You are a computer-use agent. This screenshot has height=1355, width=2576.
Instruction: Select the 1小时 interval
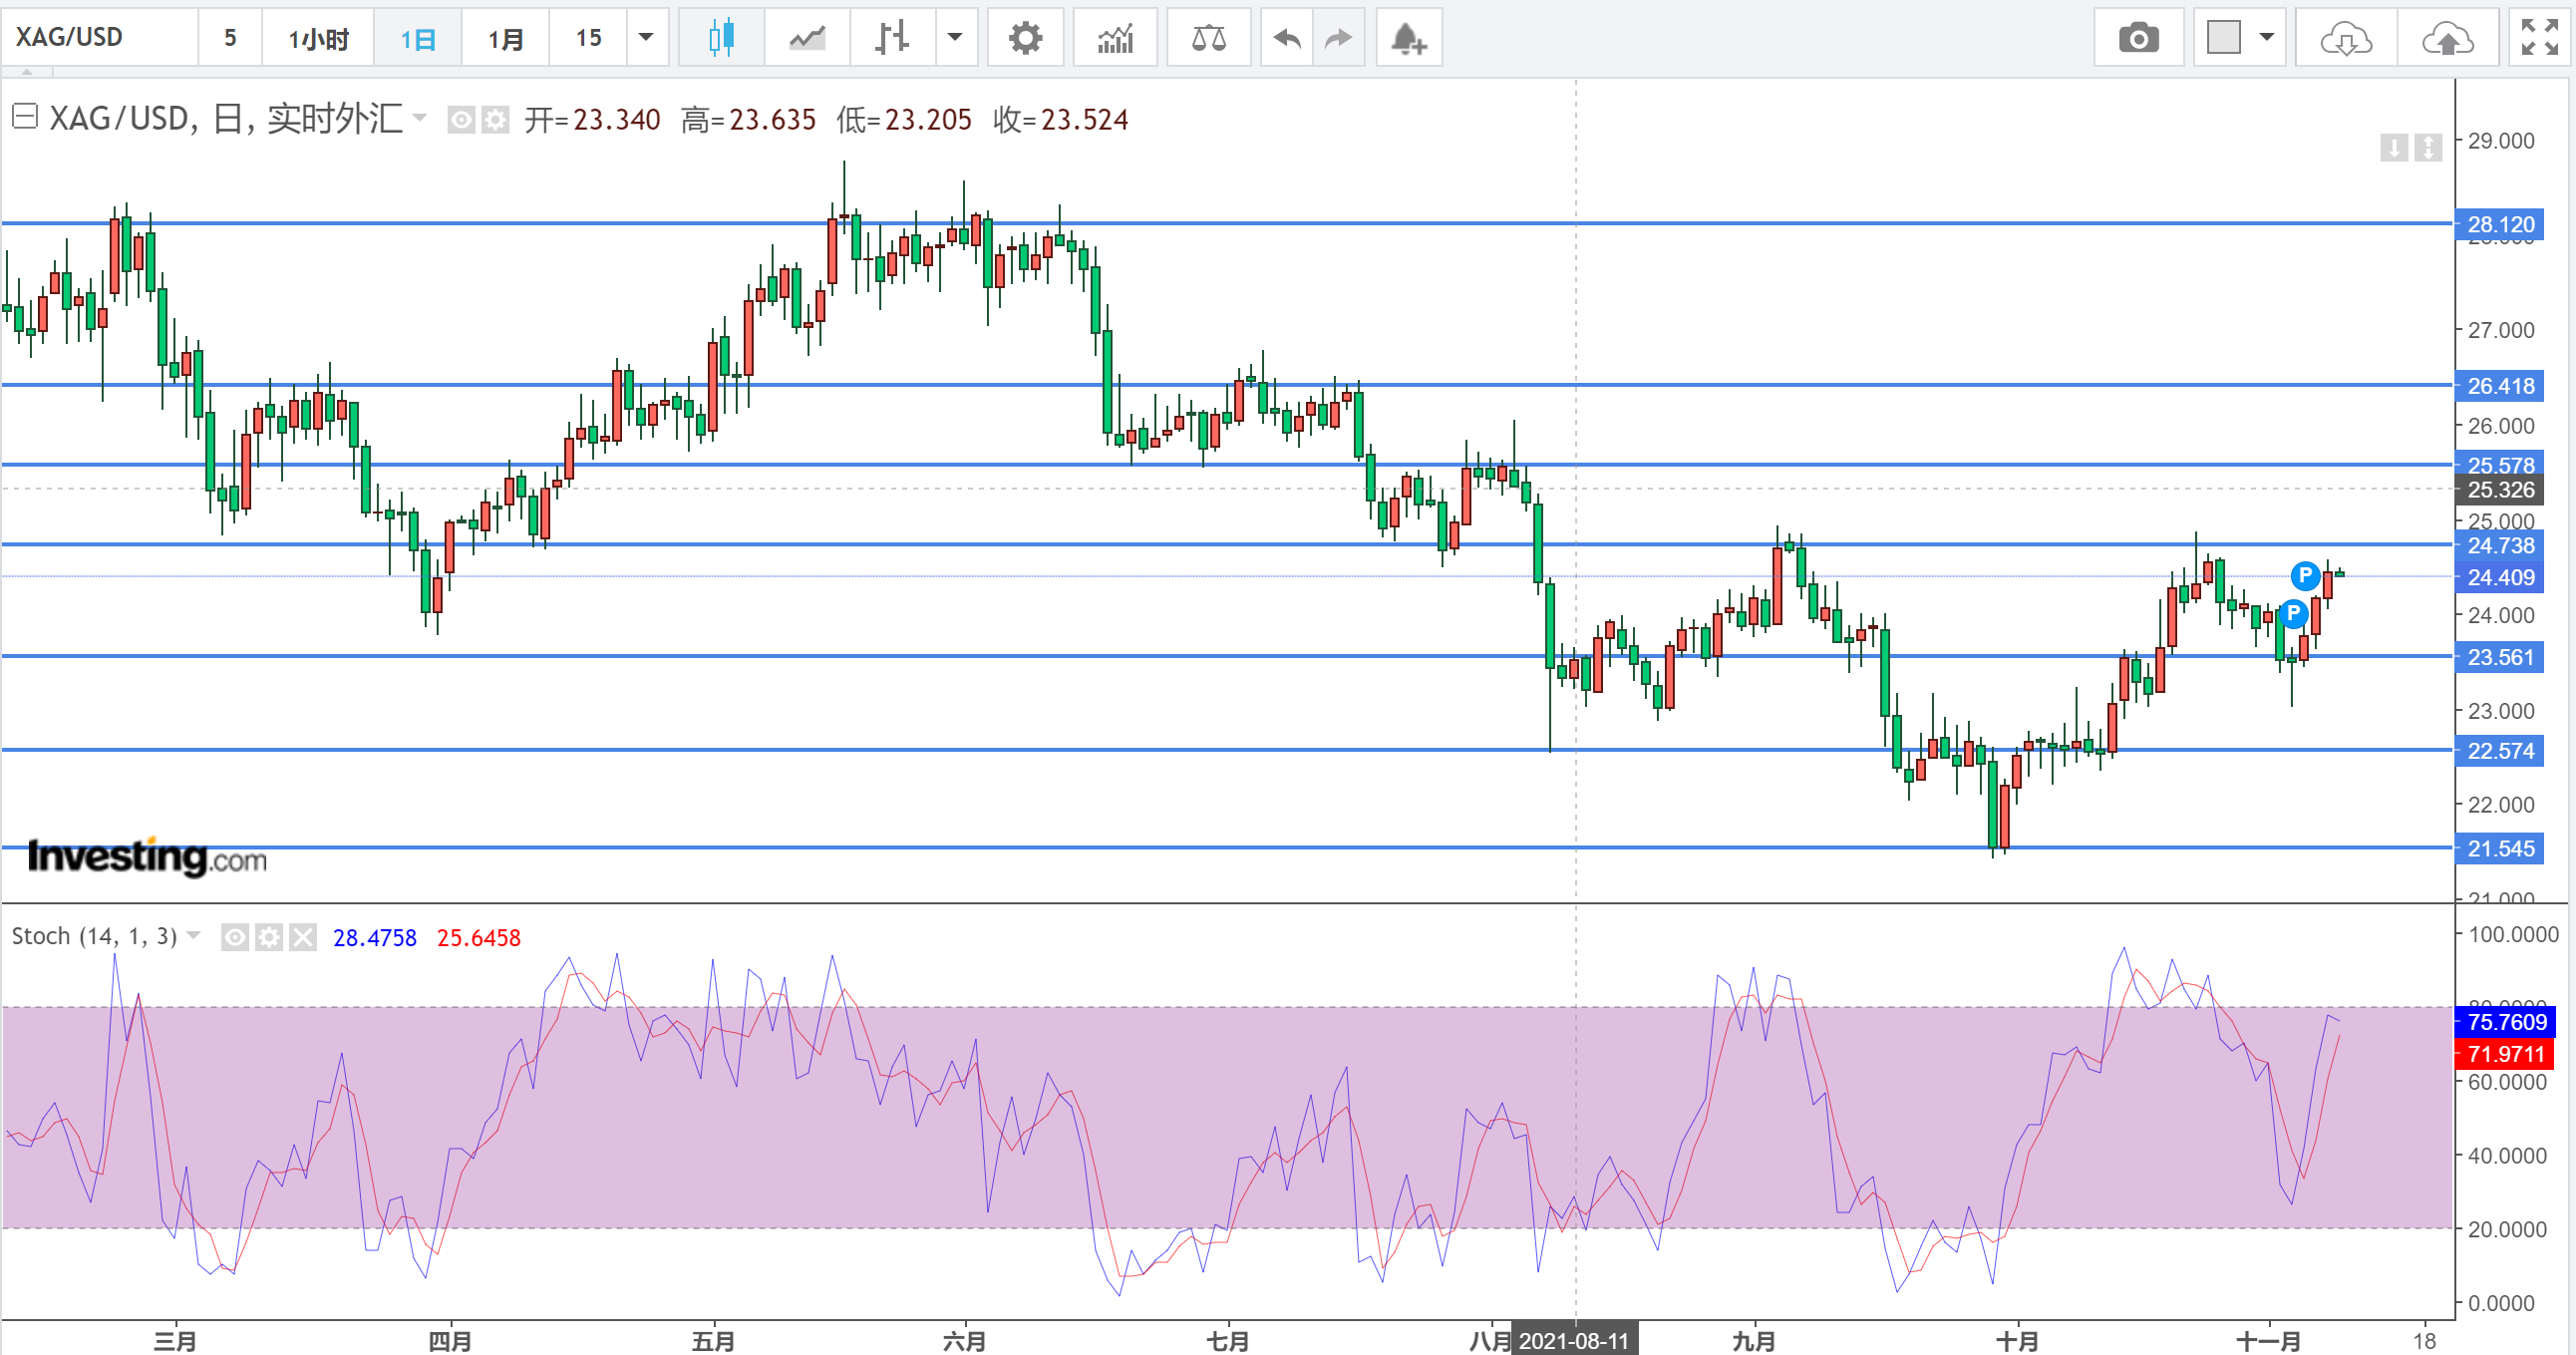pyautogui.click(x=318, y=38)
